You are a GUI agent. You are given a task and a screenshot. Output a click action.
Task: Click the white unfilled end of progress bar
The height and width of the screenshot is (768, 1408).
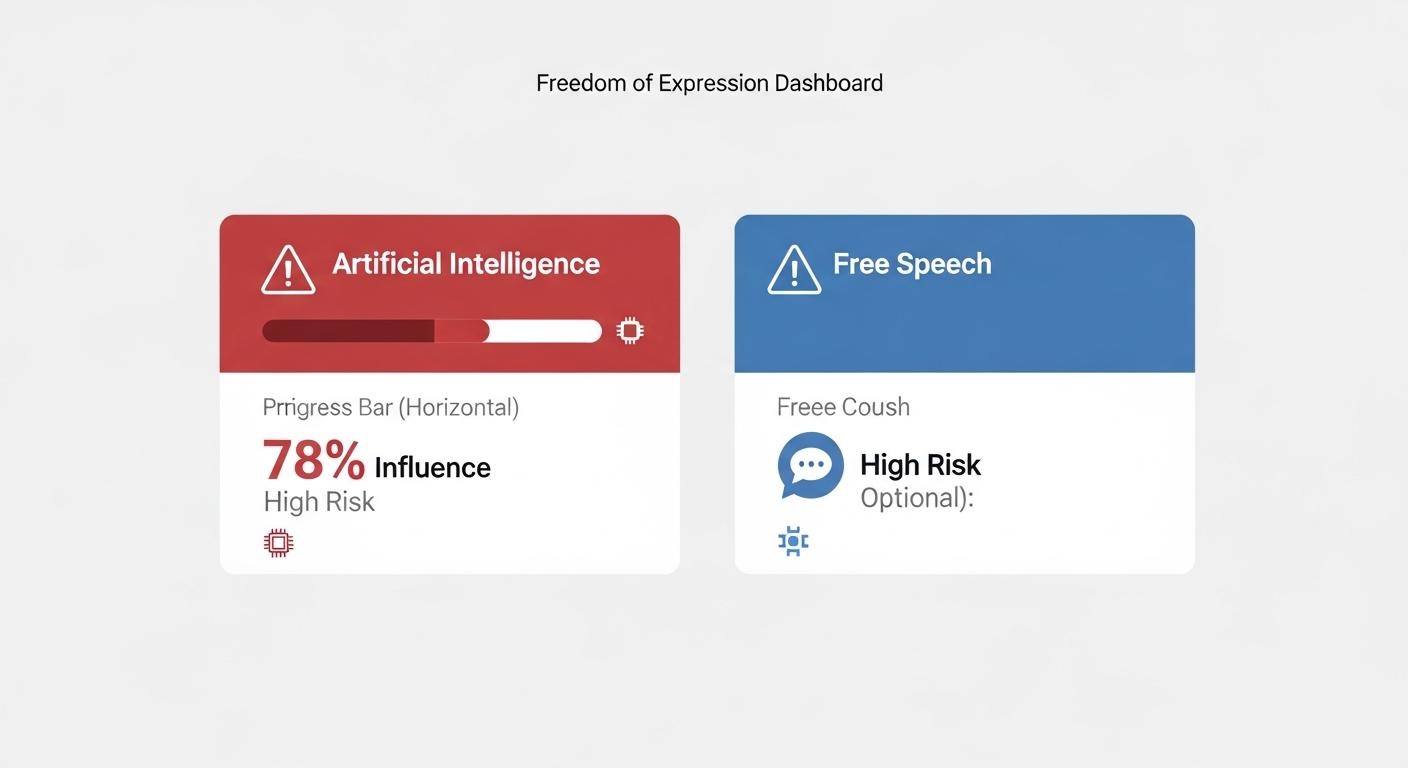tap(545, 331)
